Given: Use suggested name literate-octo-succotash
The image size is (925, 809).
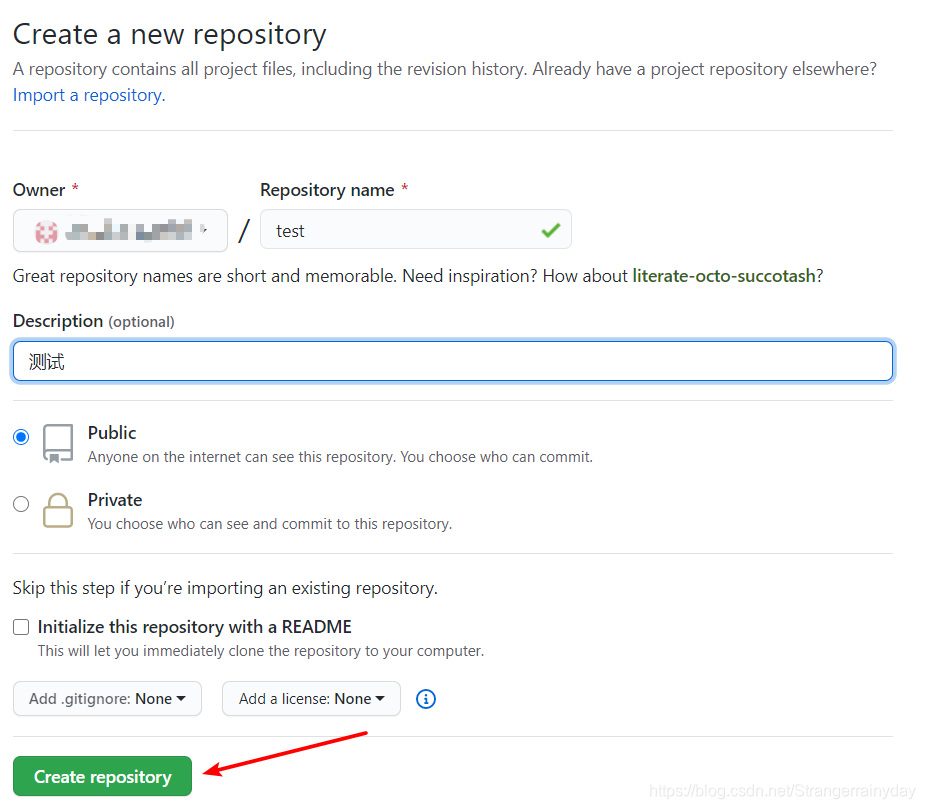Looking at the screenshot, I should coord(724,276).
